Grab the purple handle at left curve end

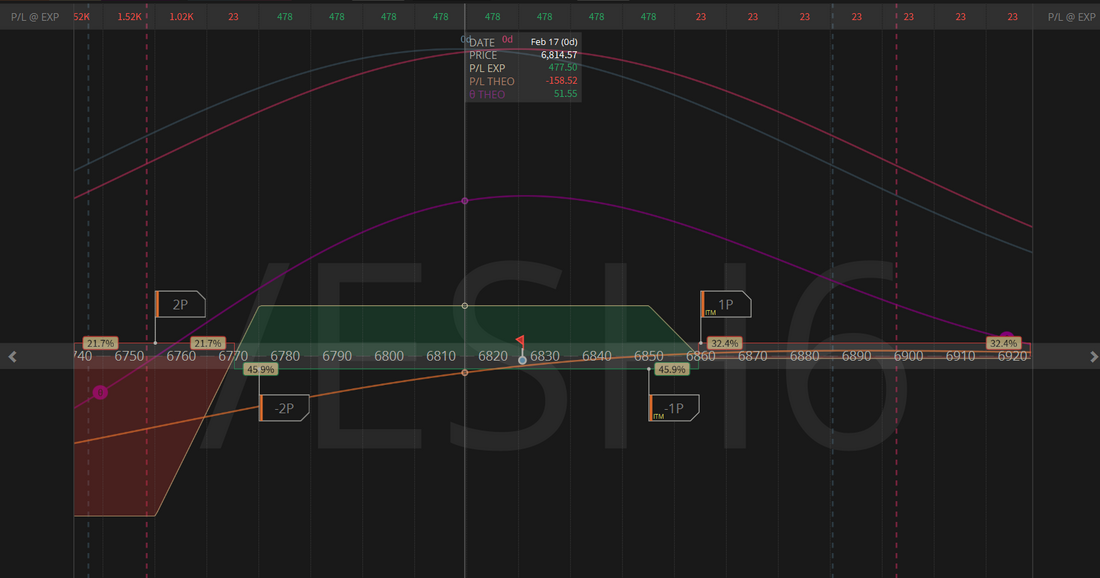click(100, 392)
